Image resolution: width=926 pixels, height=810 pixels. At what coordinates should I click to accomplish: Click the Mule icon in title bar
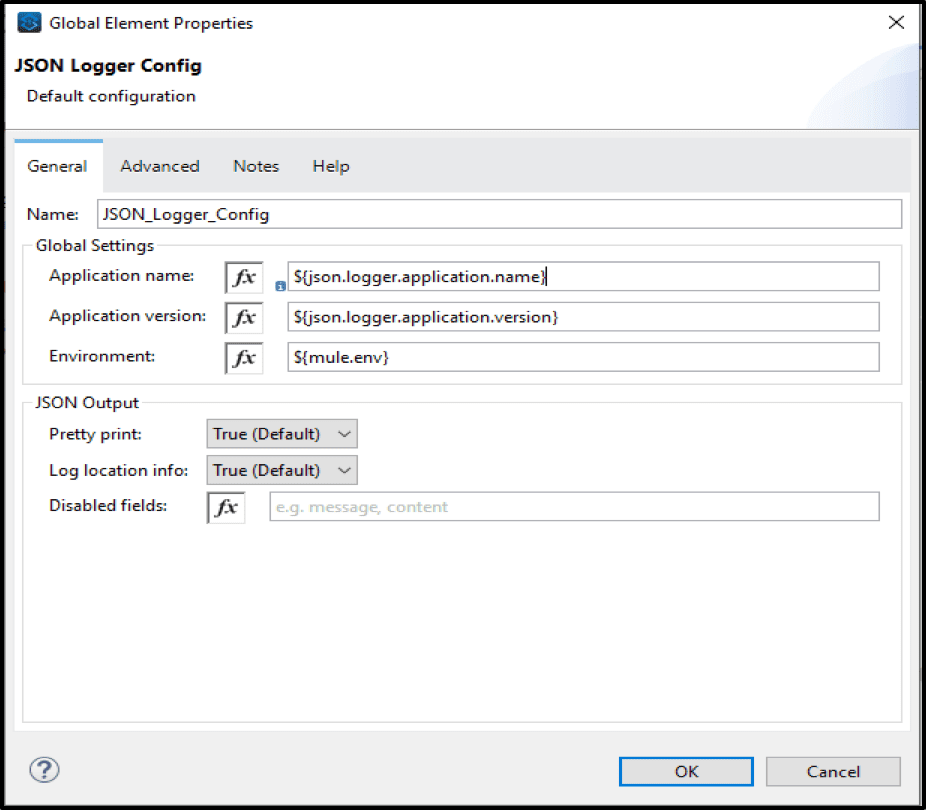coord(29,23)
